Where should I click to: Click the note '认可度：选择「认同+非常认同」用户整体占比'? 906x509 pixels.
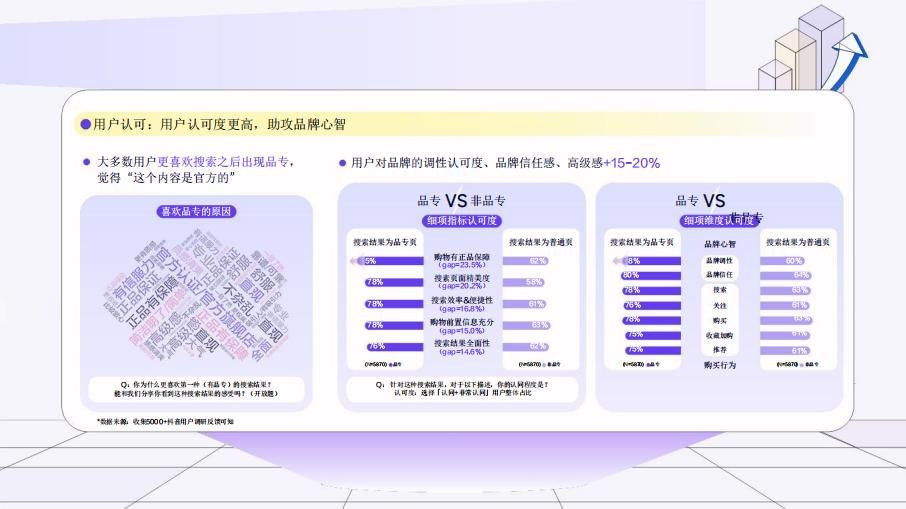click(x=463, y=393)
